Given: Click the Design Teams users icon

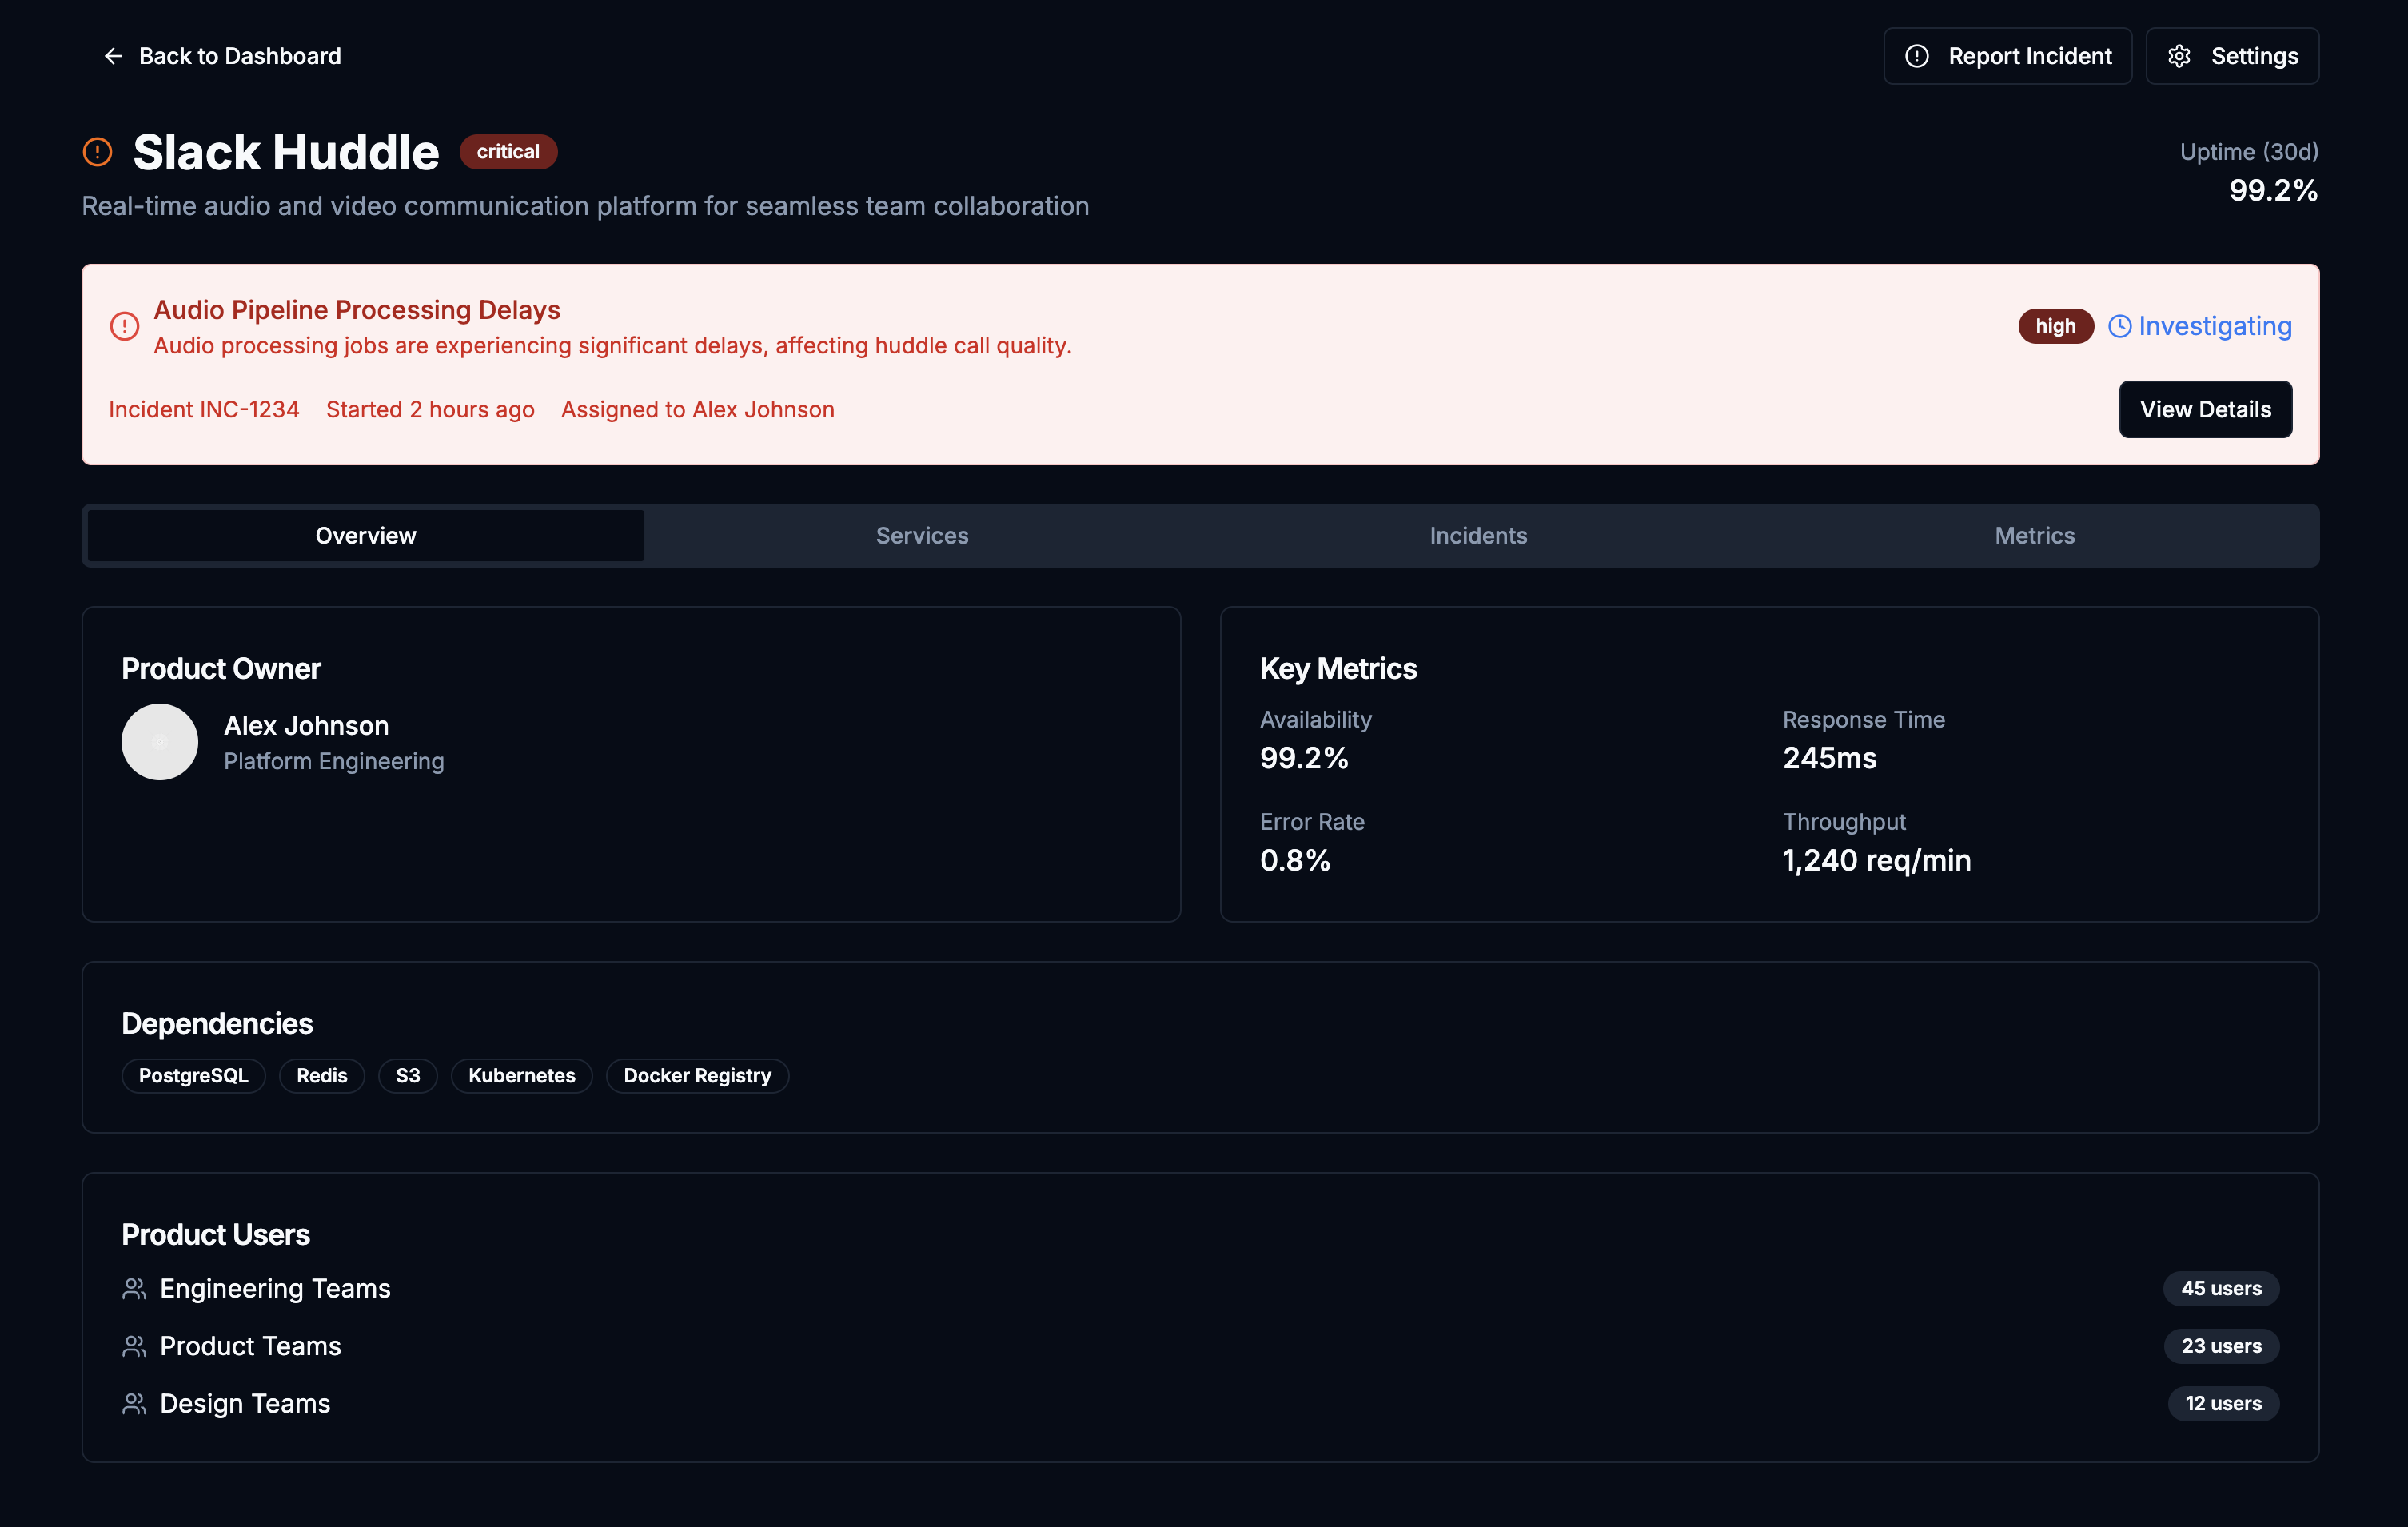Looking at the screenshot, I should tap(134, 1404).
